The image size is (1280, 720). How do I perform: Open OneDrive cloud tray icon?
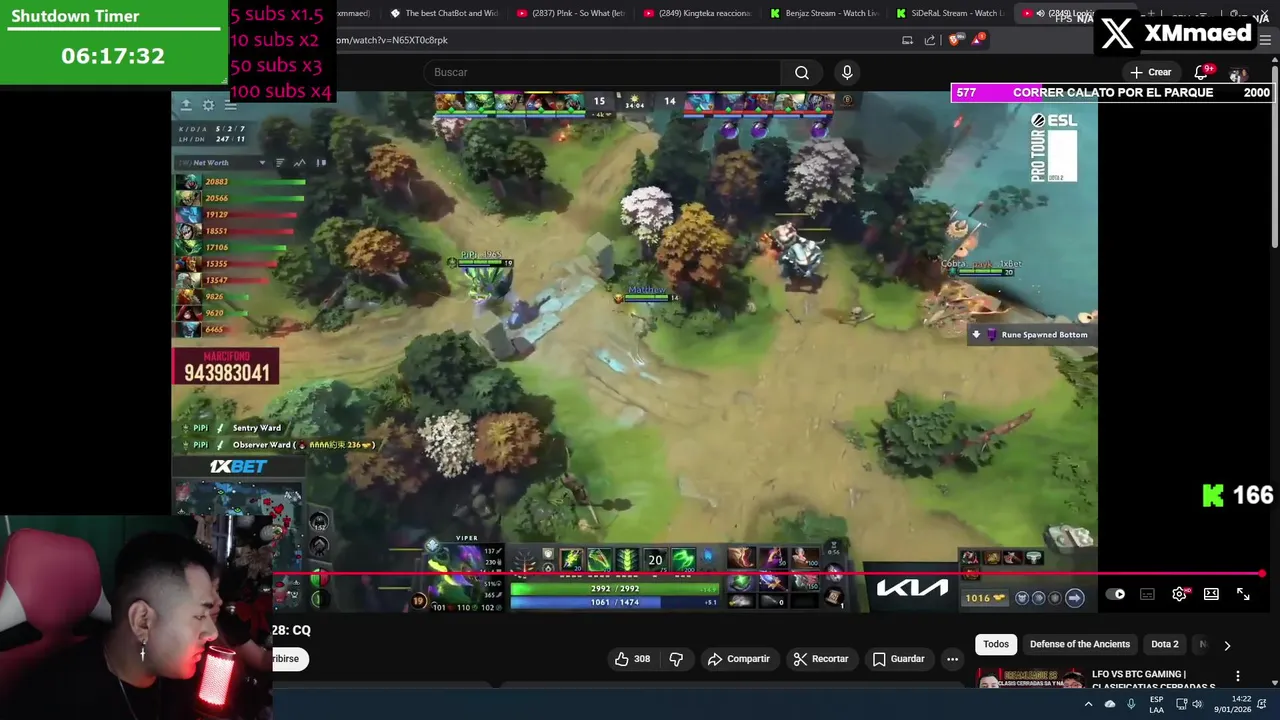(x=1110, y=704)
